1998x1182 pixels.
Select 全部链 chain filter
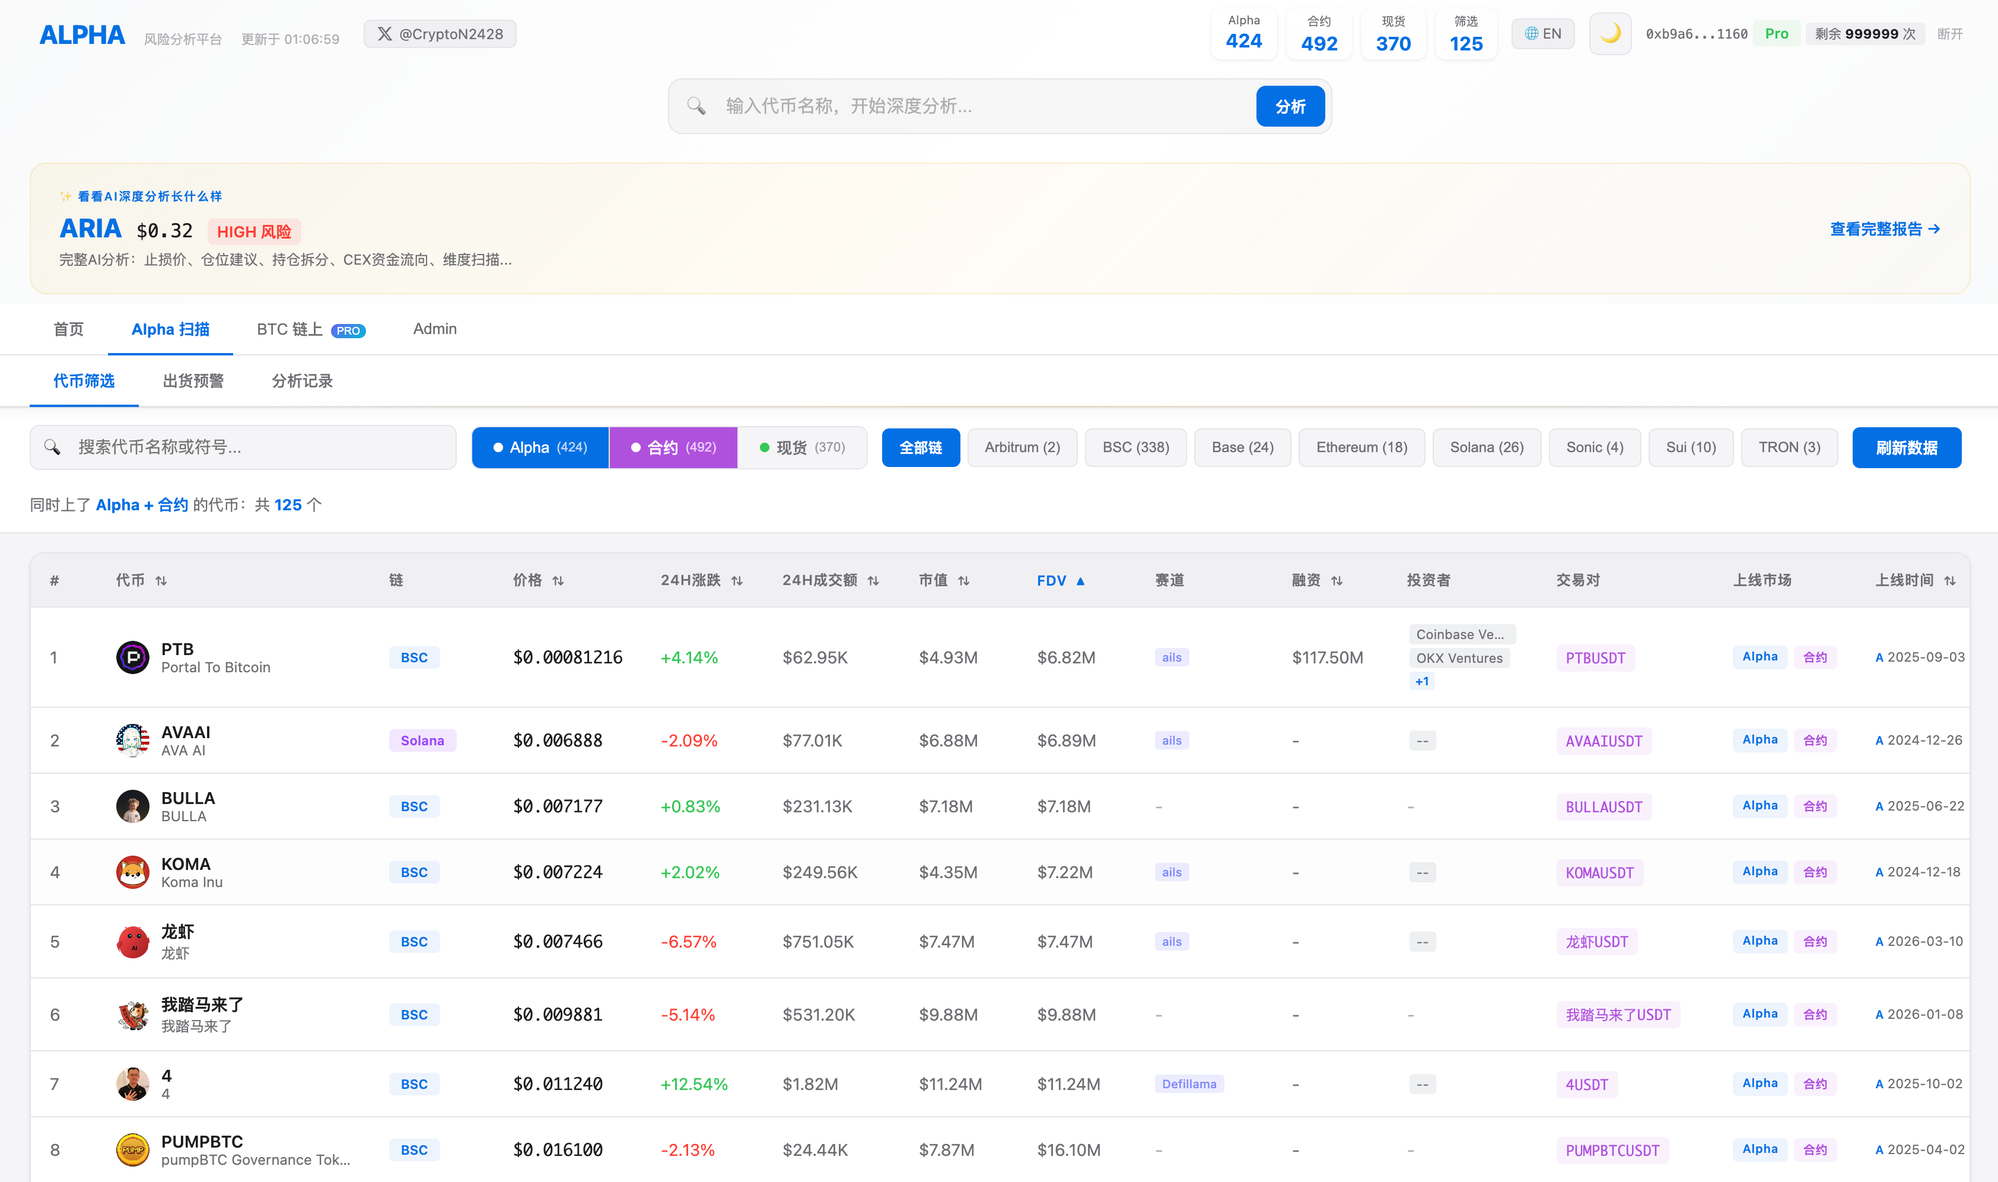[x=920, y=447]
